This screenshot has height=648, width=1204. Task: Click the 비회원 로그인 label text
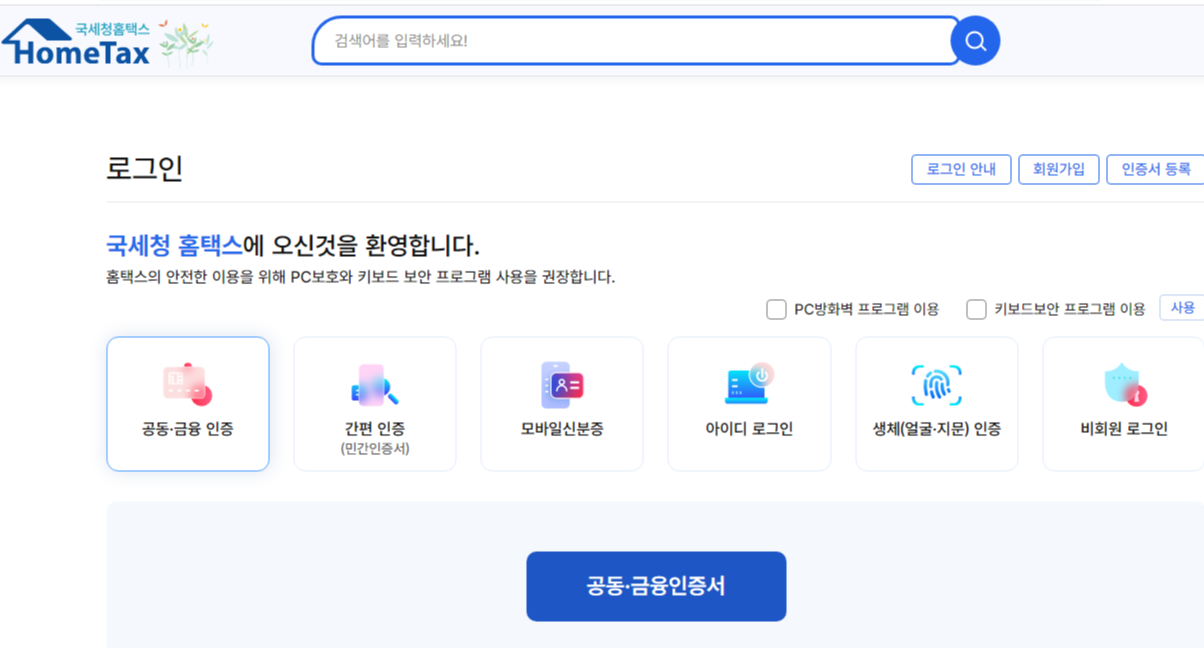point(1124,429)
